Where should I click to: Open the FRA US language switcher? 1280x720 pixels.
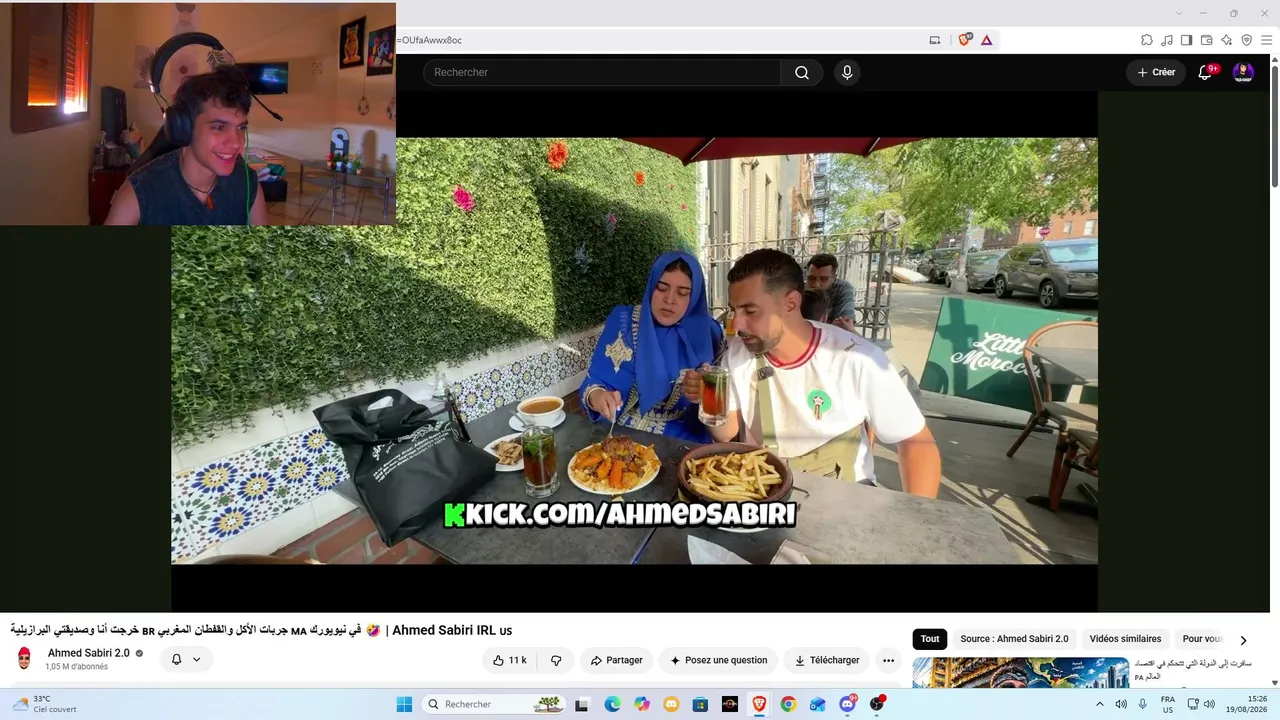pyautogui.click(x=1168, y=704)
